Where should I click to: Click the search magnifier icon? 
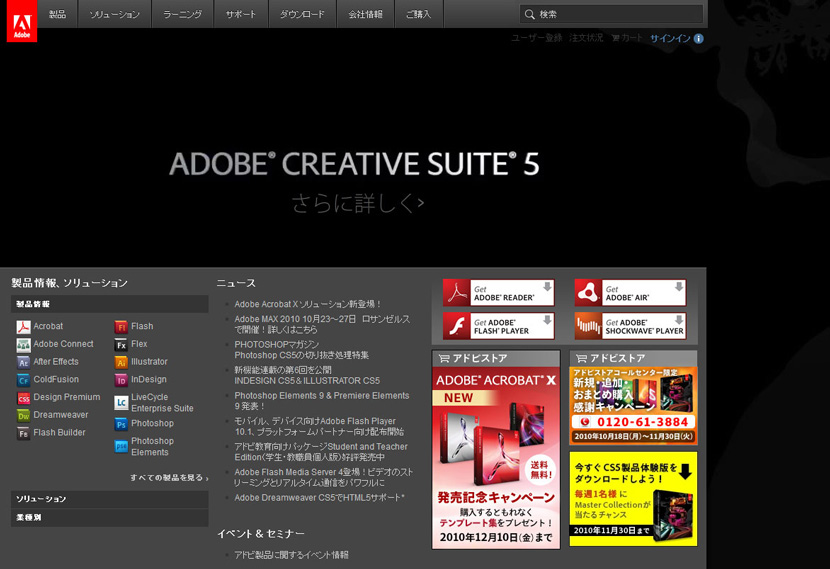point(529,14)
